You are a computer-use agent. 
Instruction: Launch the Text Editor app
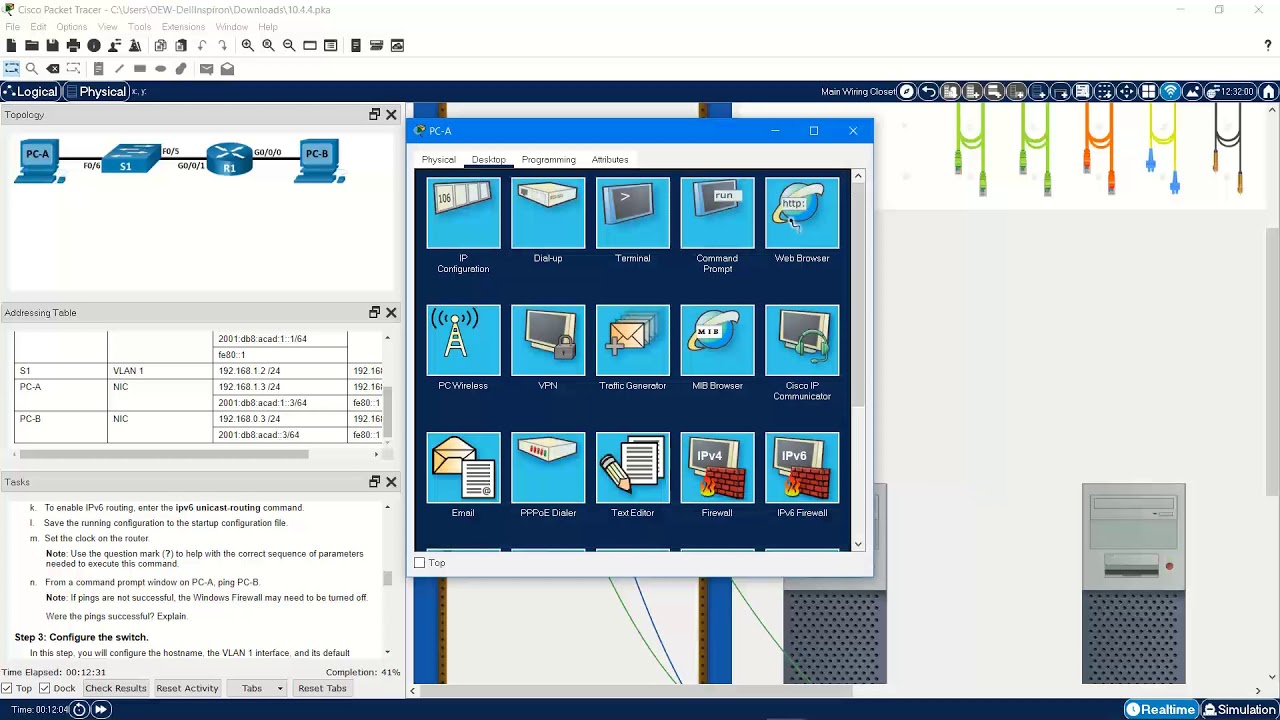coord(633,468)
